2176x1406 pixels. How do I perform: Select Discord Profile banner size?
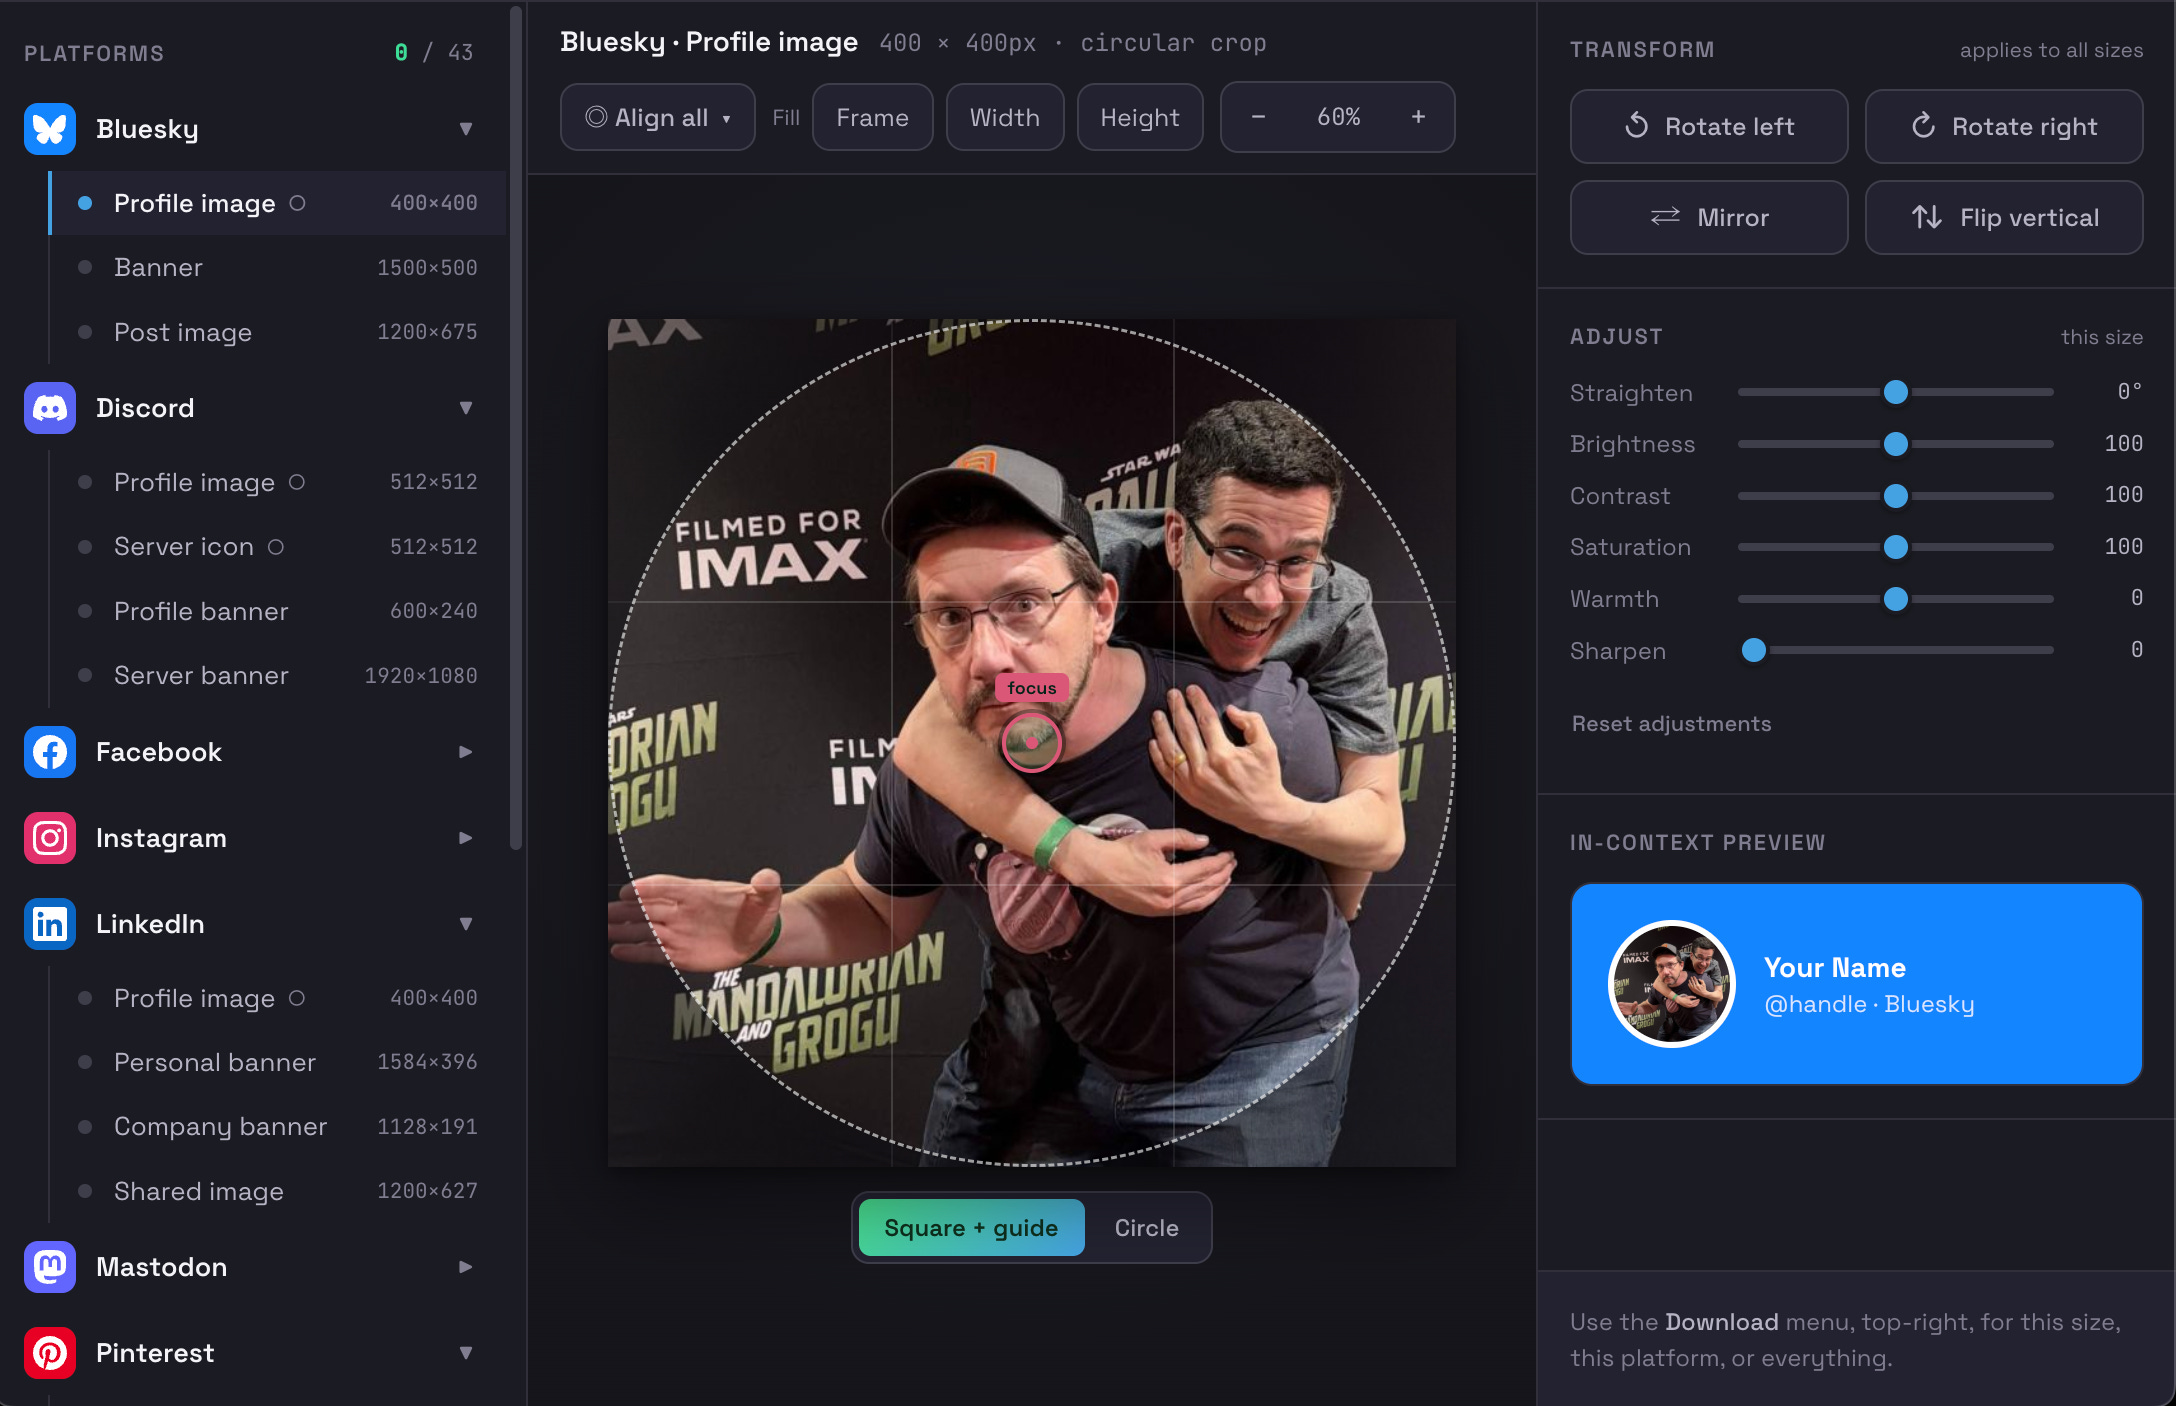pyautogui.click(x=278, y=611)
